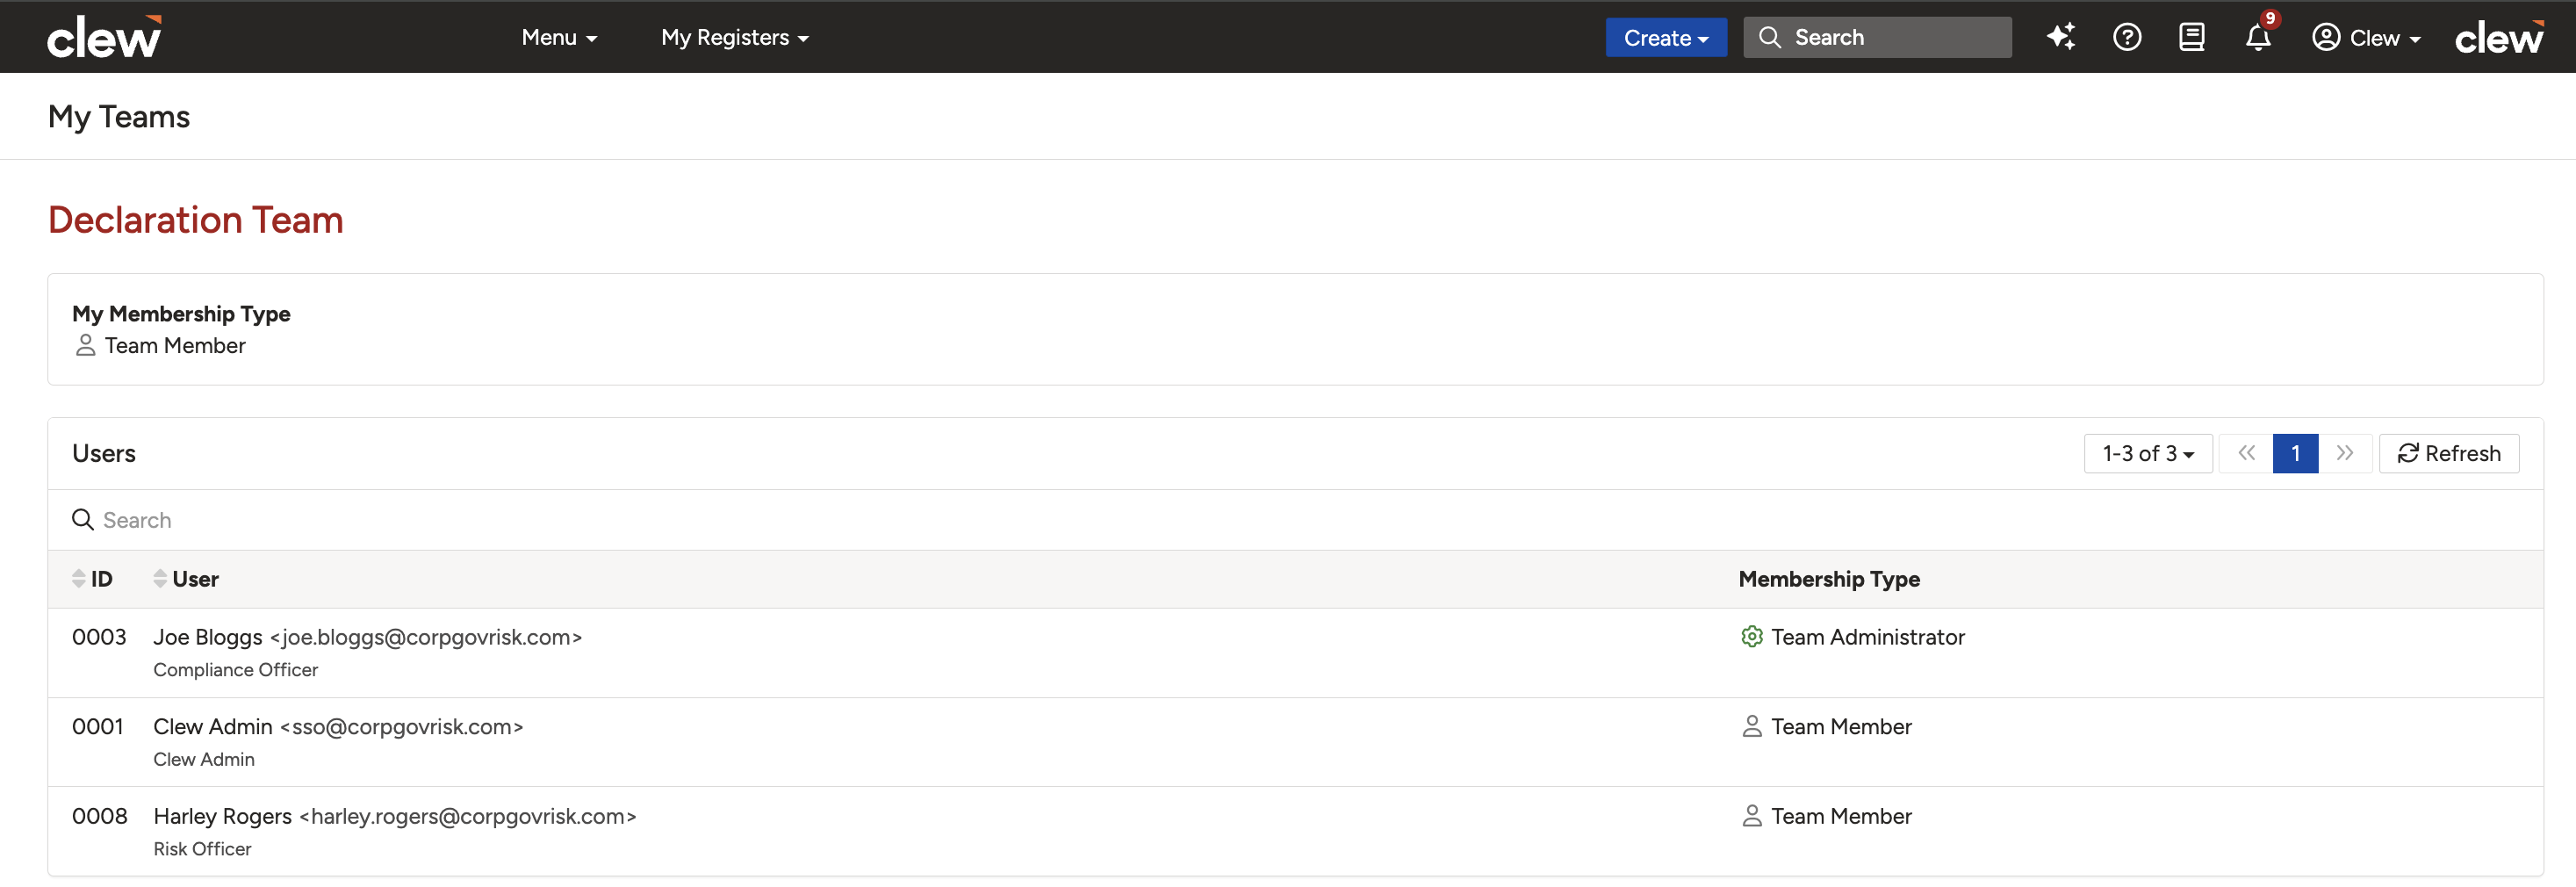Click the Clew logo in the top-right header
Viewport: 2576px width, 887px height.
[x=2499, y=37]
